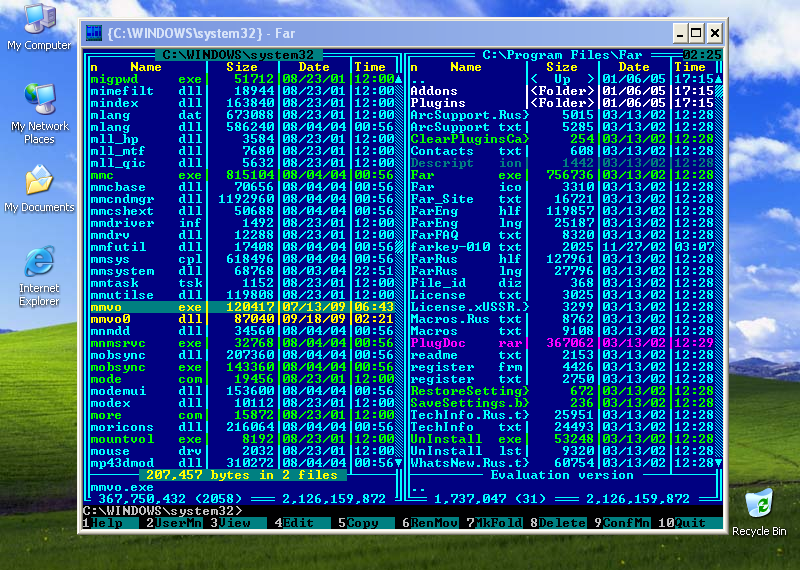Screen dimensions: 800x570
Task: Click the left panel scrollbar down arrow
Action: (x=398, y=463)
